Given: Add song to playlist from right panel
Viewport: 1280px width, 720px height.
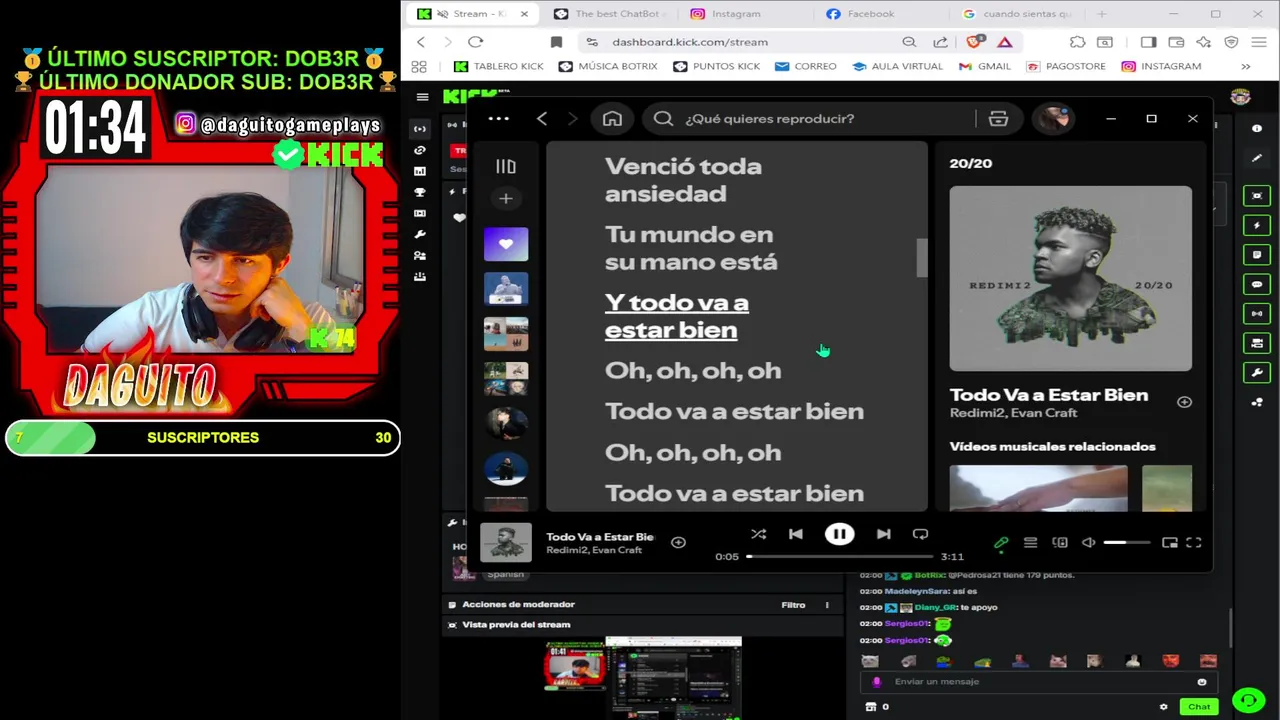Looking at the screenshot, I should (1184, 402).
